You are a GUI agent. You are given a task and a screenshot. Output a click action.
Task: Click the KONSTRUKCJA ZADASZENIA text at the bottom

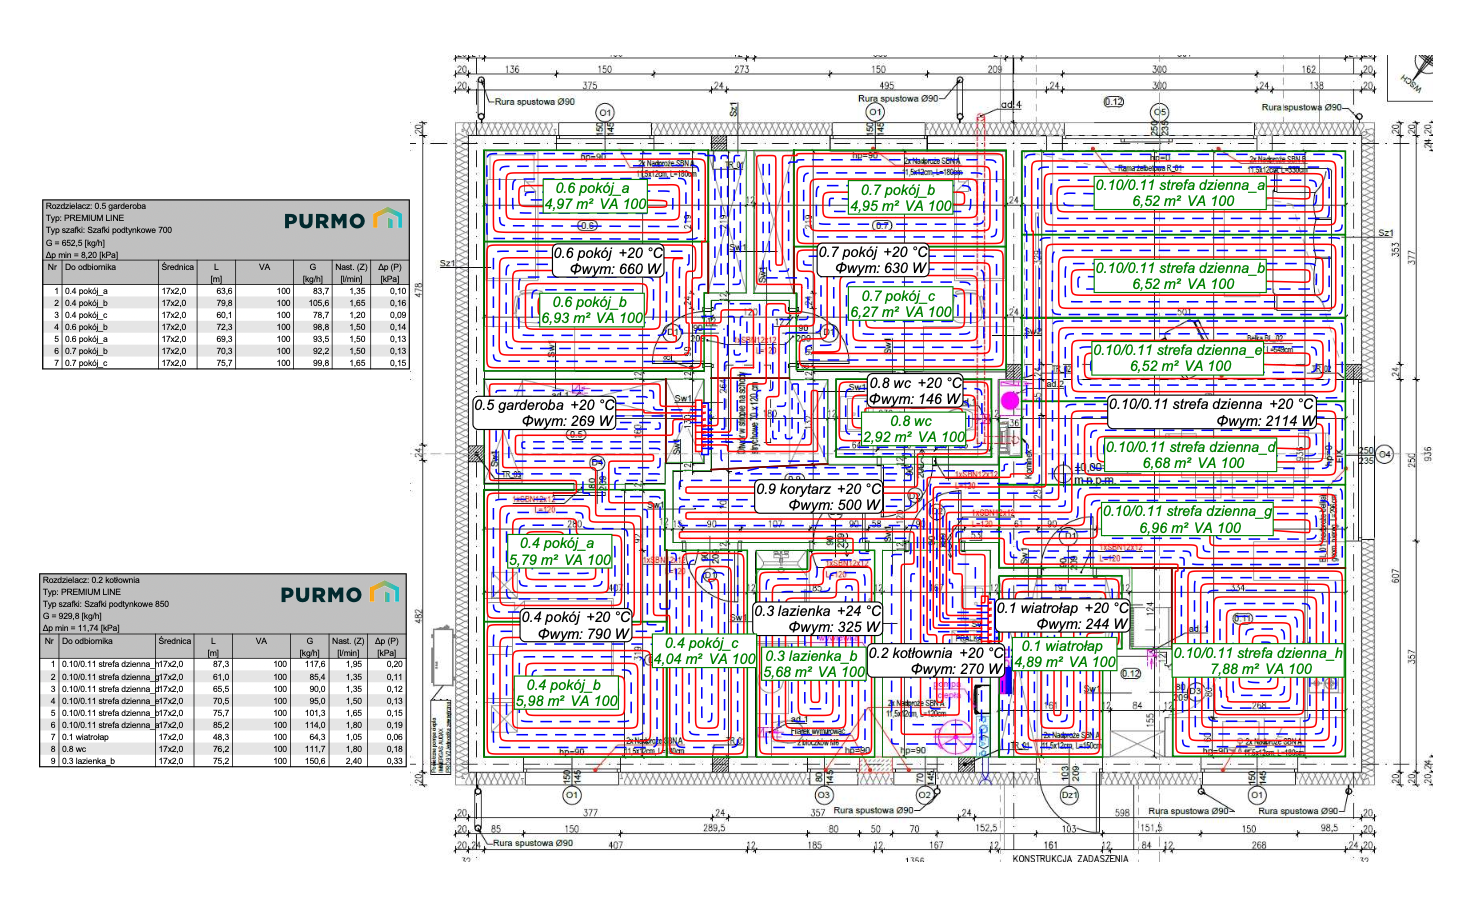point(1070,859)
